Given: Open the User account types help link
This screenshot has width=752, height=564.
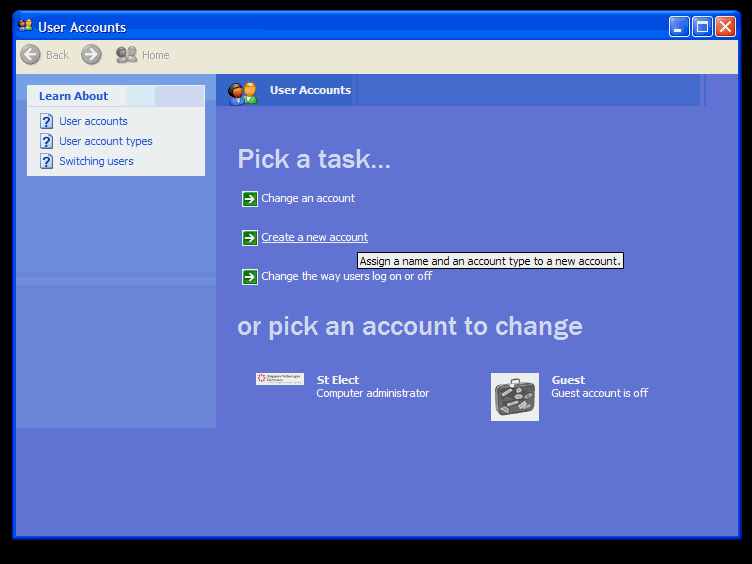Looking at the screenshot, I should pos(106,141).
